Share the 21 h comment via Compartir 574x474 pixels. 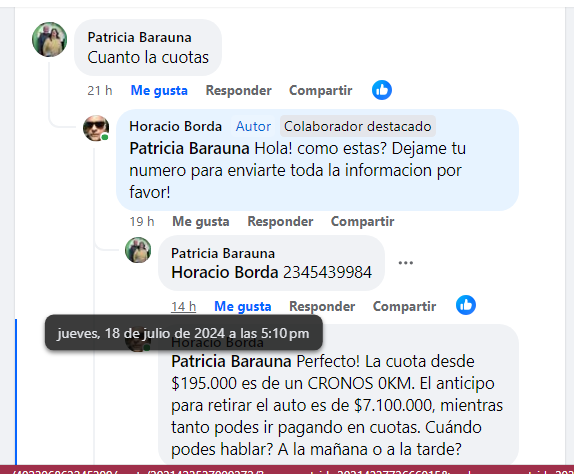(321, 90)
